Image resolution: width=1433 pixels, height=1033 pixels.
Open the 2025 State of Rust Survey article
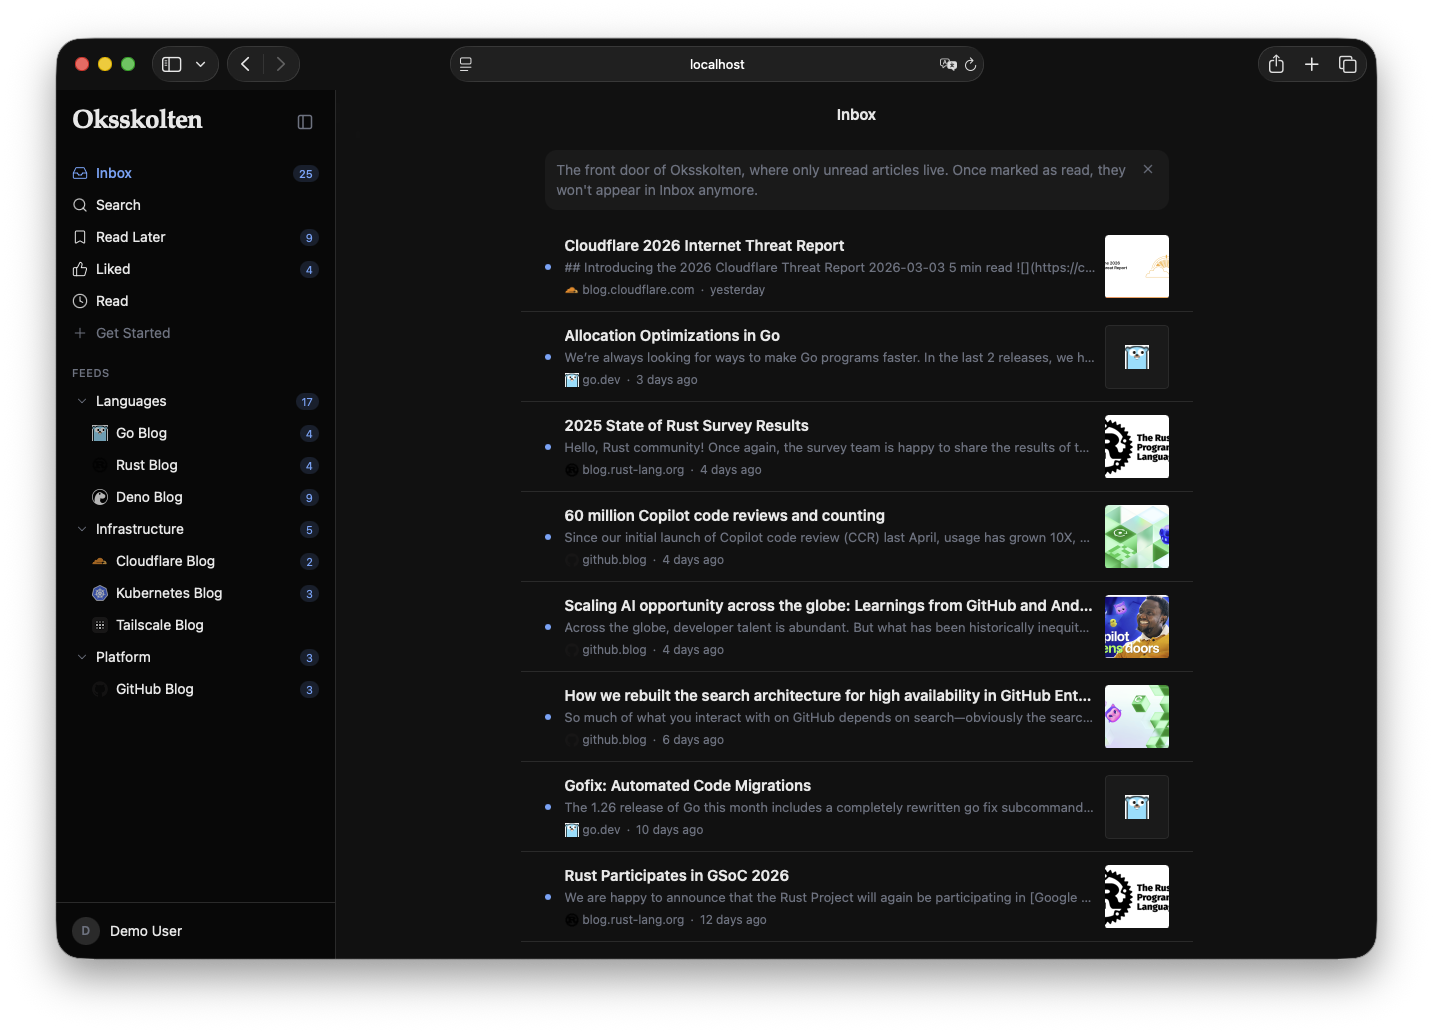686,425
